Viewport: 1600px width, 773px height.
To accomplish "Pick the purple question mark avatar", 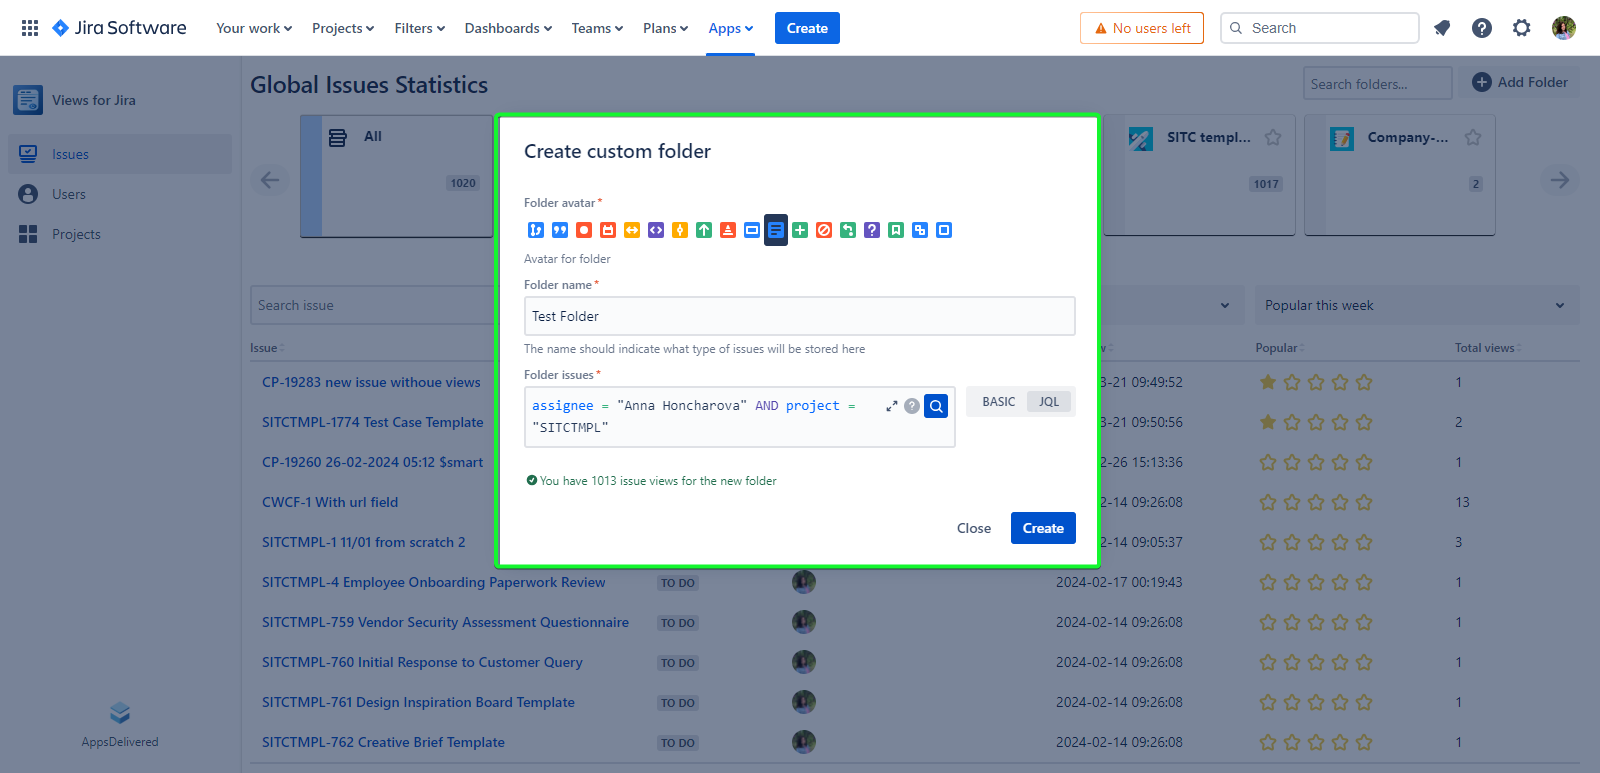I will coord(872,230).
